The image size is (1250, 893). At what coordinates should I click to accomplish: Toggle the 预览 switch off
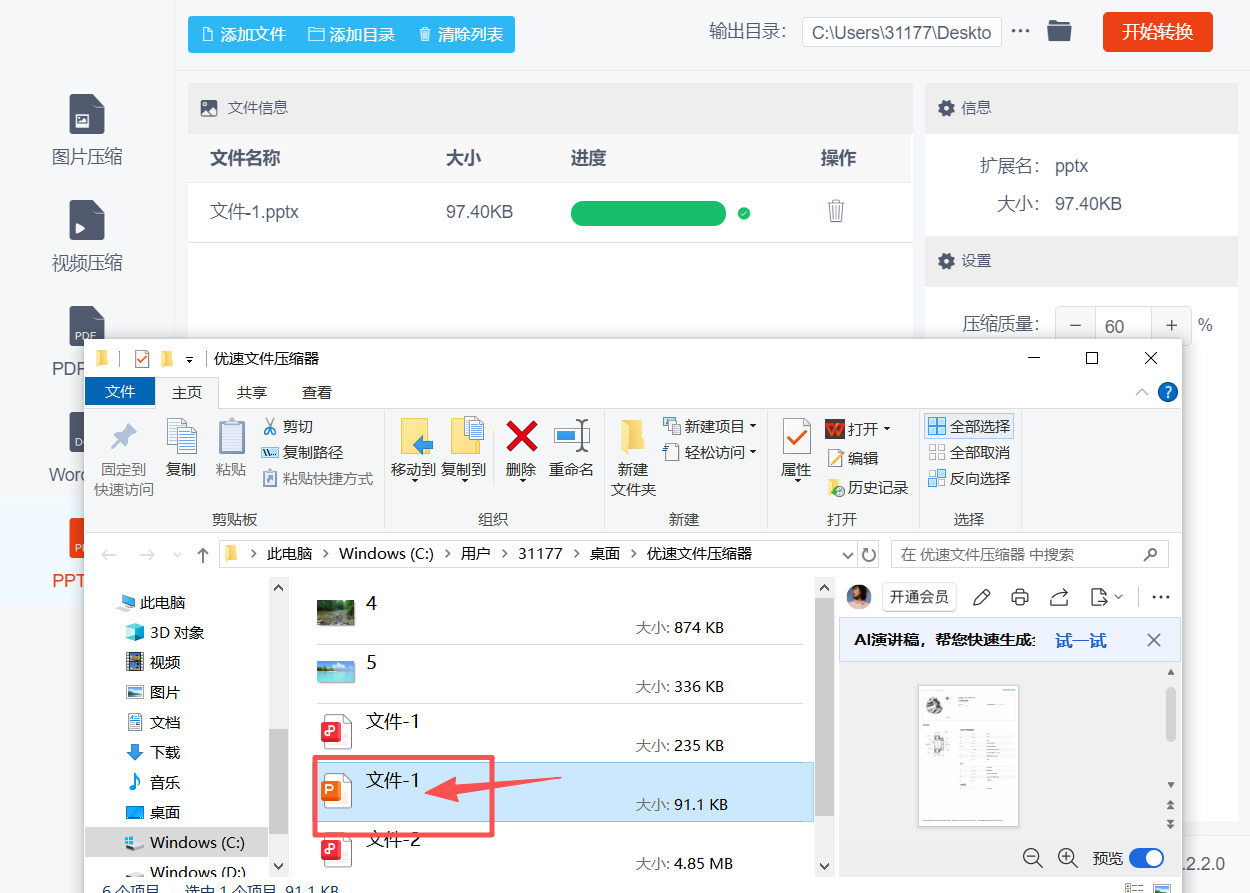click(x=1146, y=858)
